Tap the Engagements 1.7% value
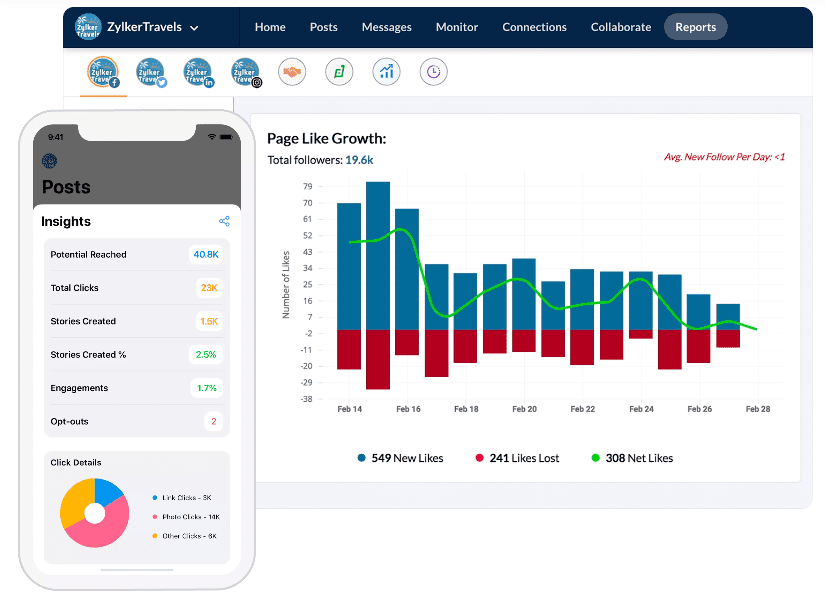 tap(206, 388)
